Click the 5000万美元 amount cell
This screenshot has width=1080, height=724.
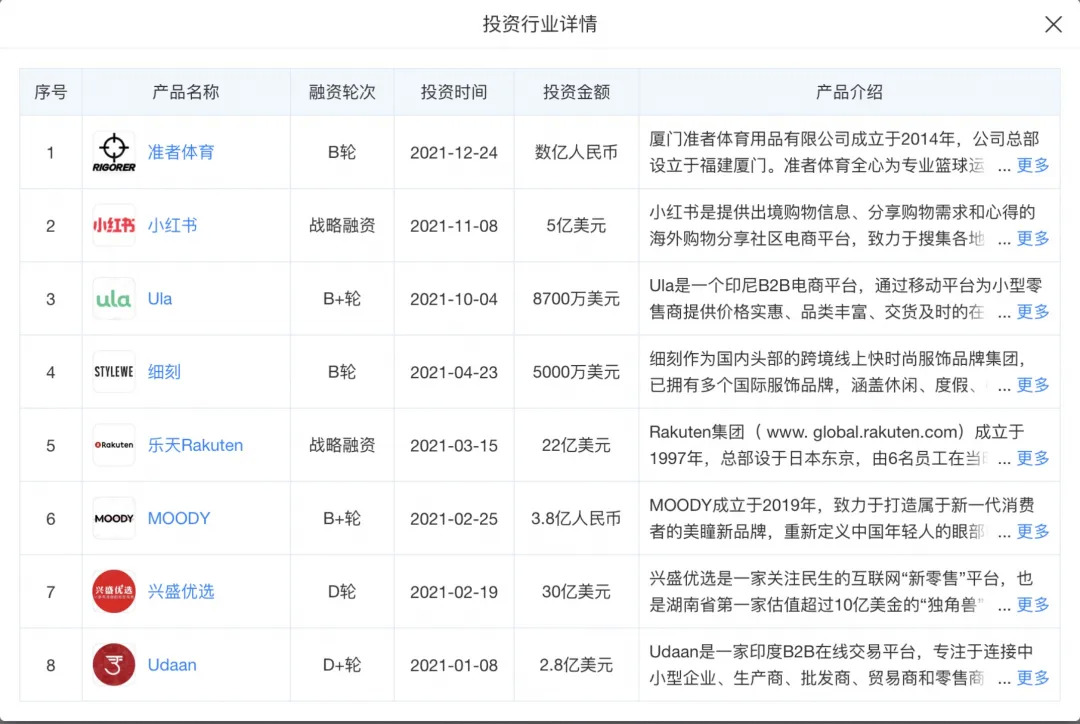point(577,372)
